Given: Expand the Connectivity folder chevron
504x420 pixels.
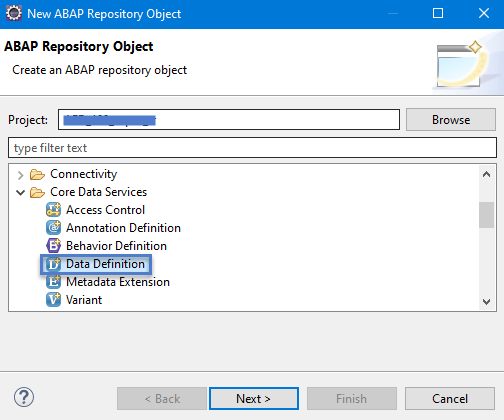Looking at the screenshot, I should 21,175.
